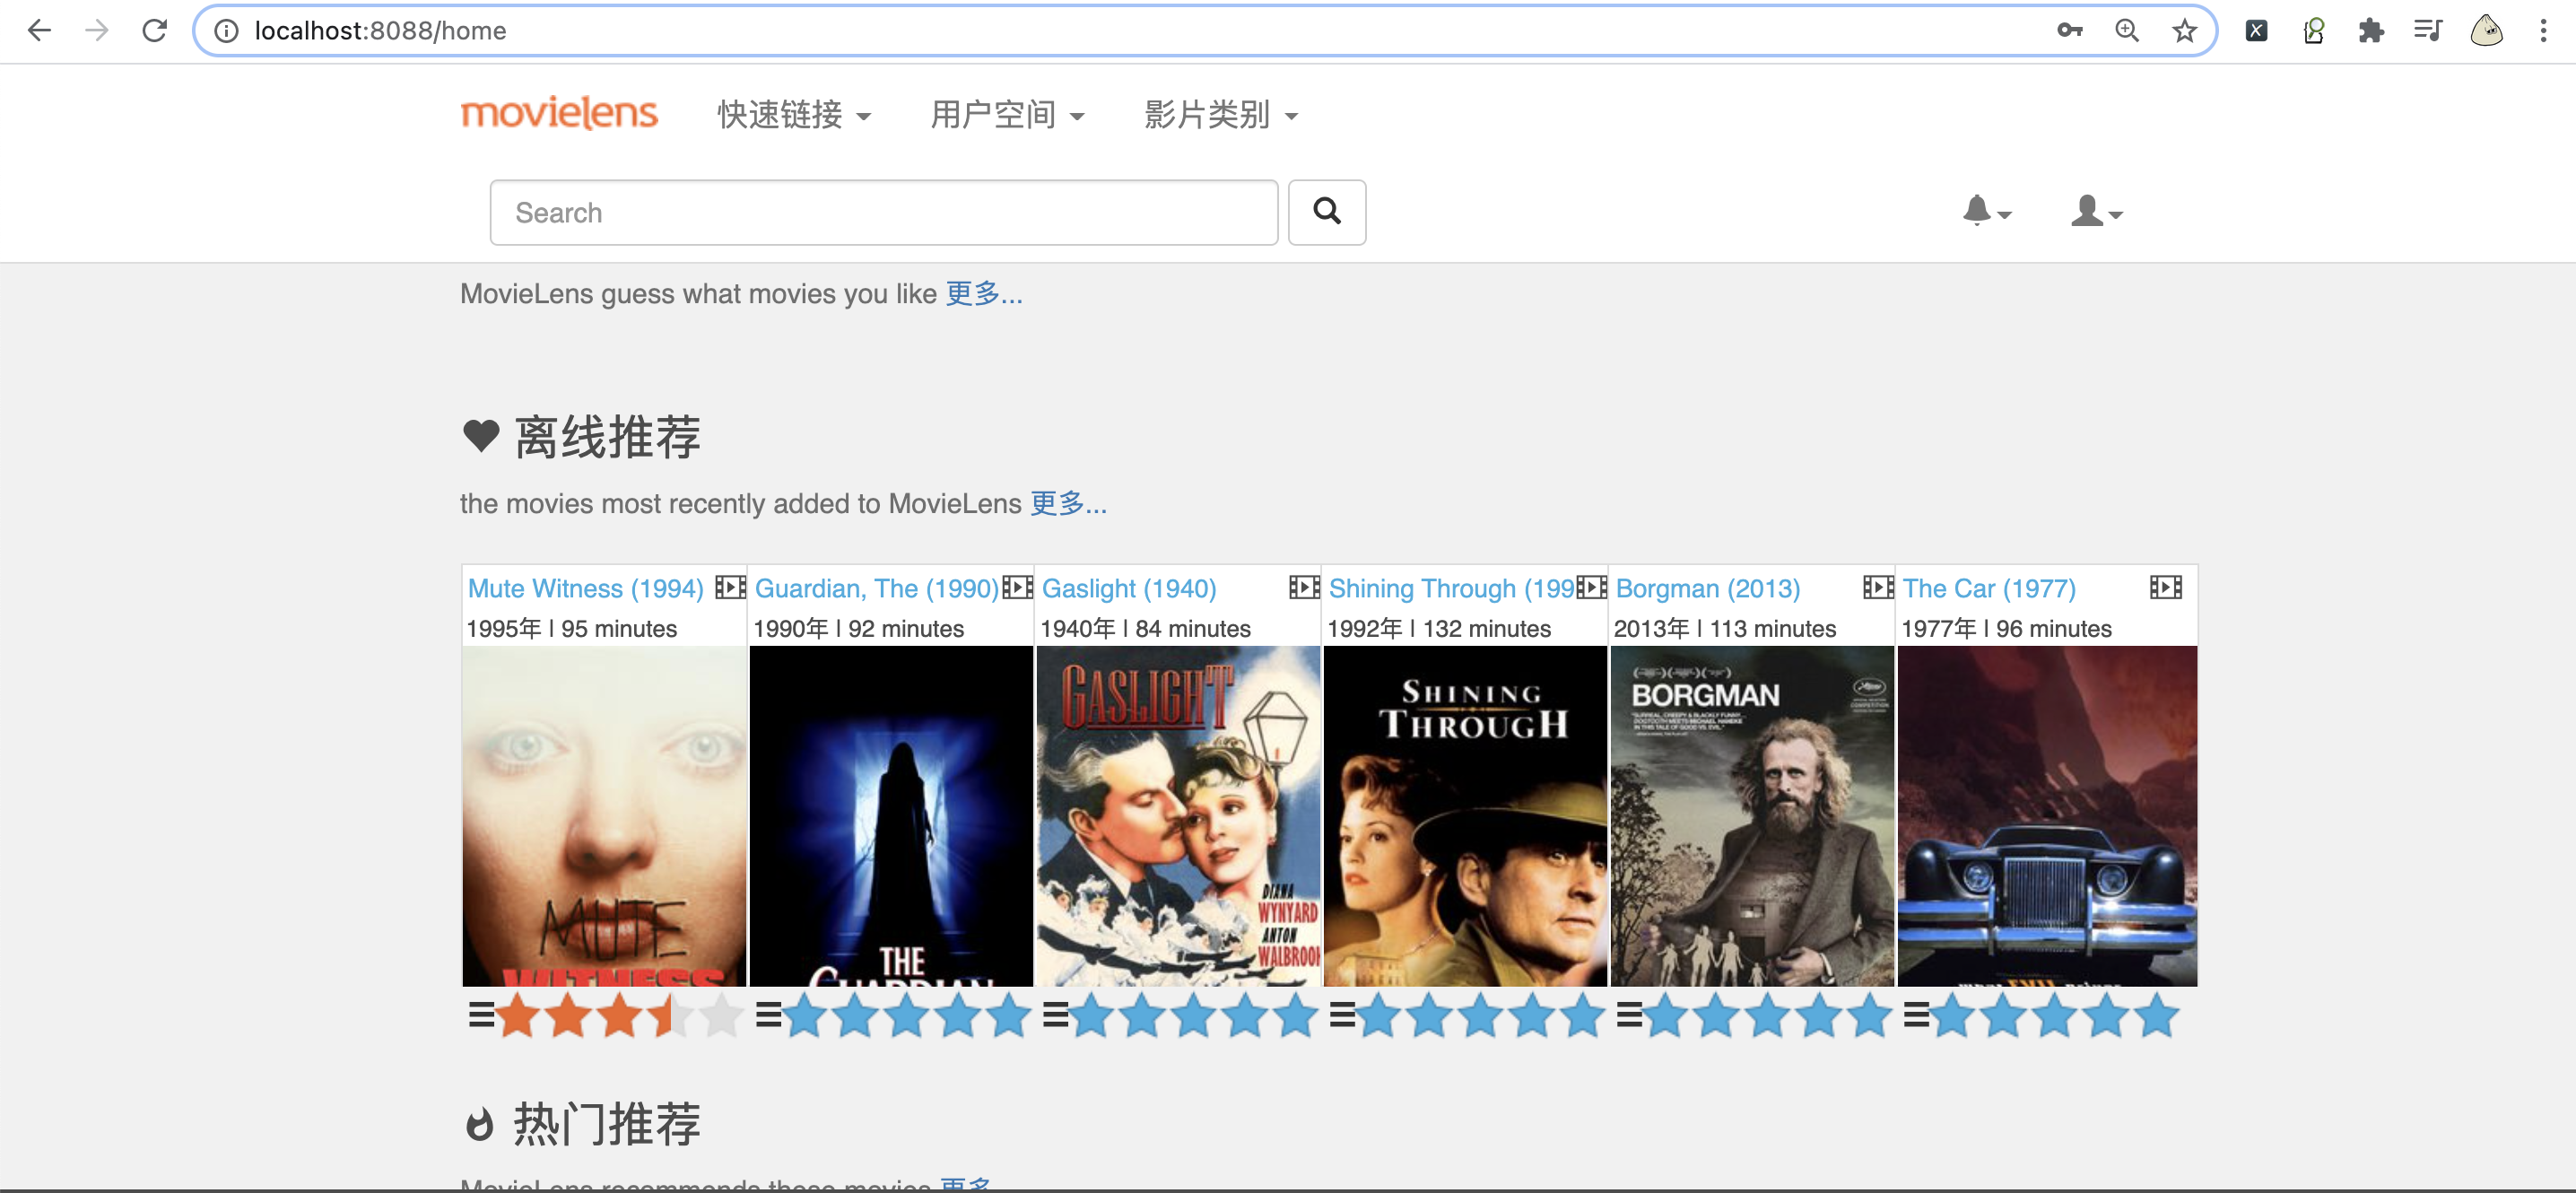Click the film icon next to The Car

coord(2165,587)
